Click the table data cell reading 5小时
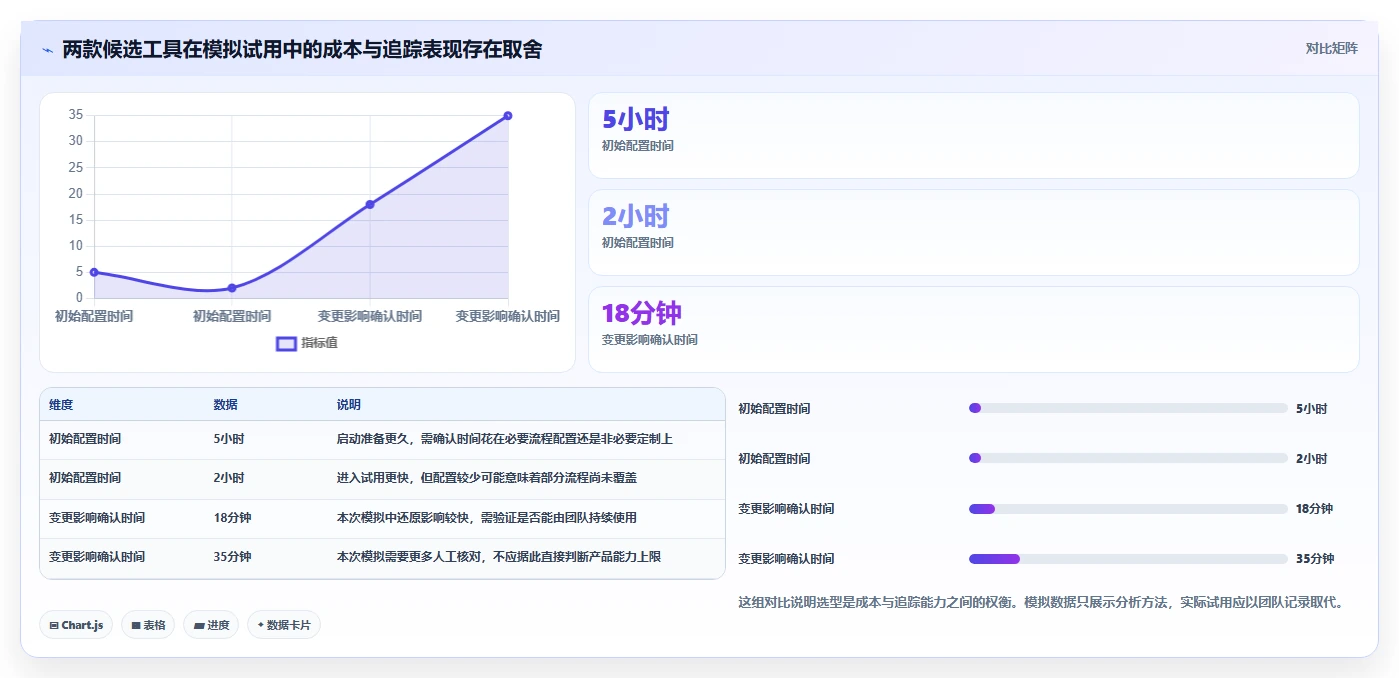The image size is (1399, 678). tap(229, 439)
